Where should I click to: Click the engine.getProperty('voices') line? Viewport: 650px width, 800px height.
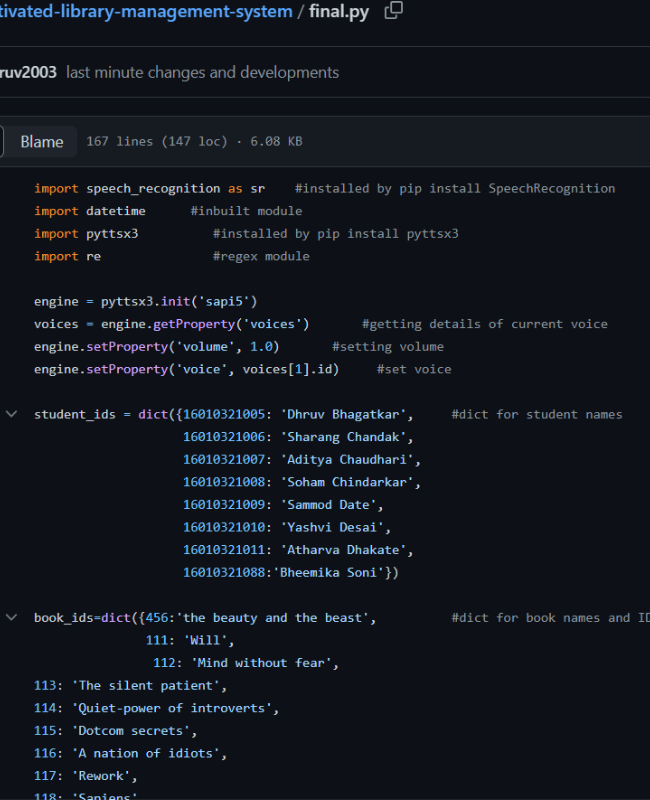pos(171,324)
